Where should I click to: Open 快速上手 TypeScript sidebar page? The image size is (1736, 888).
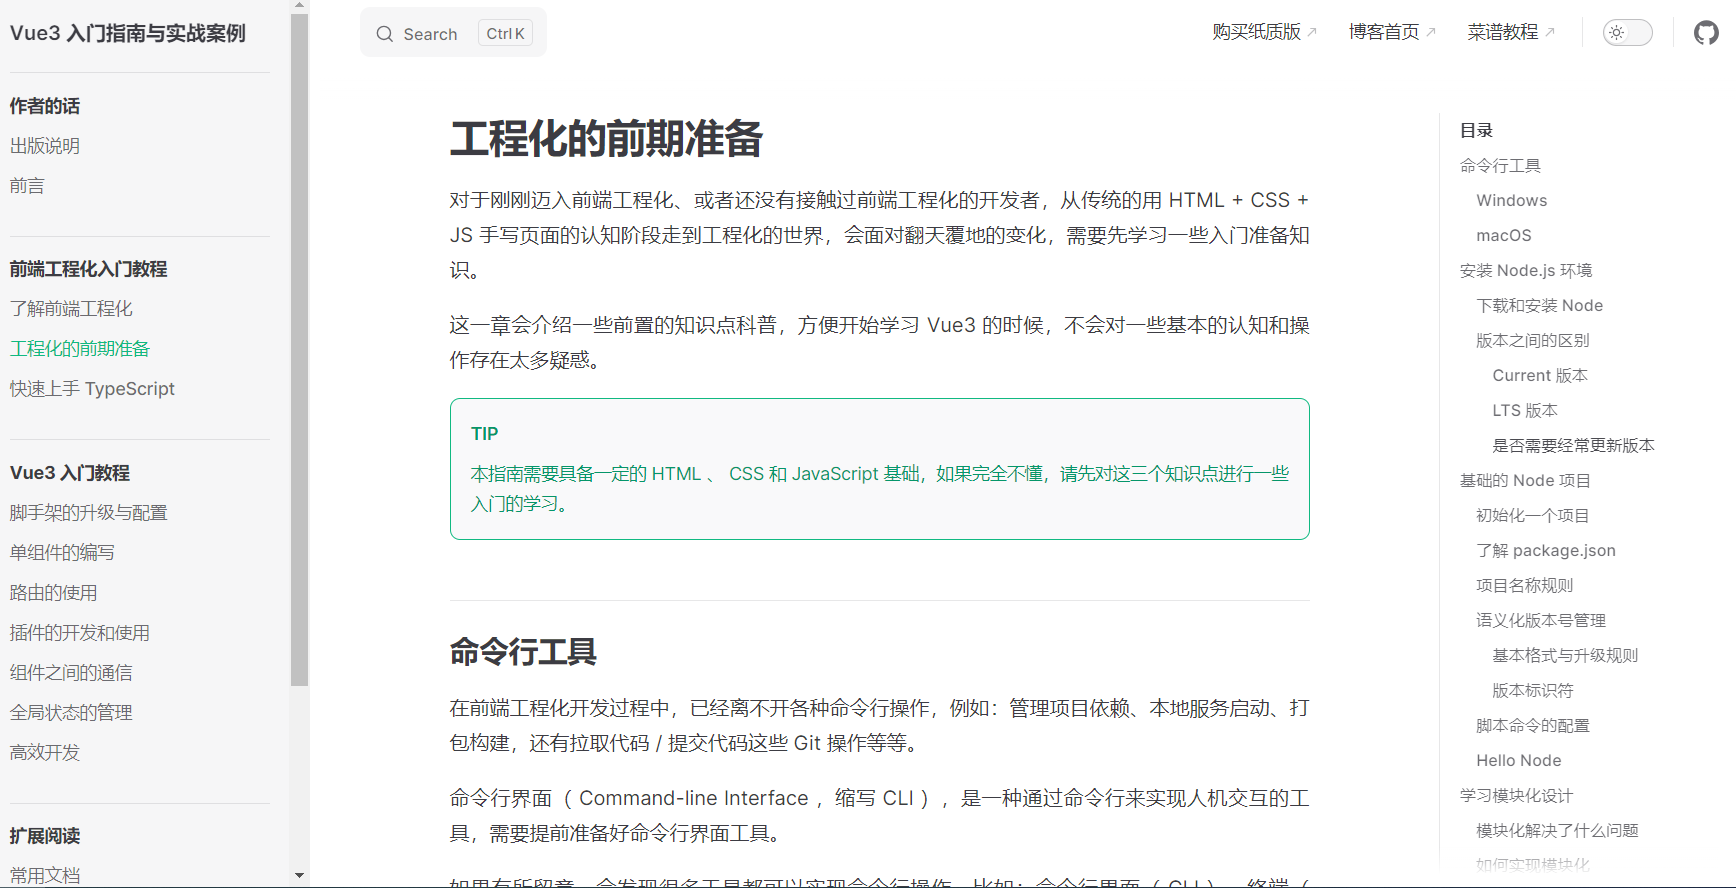point(92,389)
